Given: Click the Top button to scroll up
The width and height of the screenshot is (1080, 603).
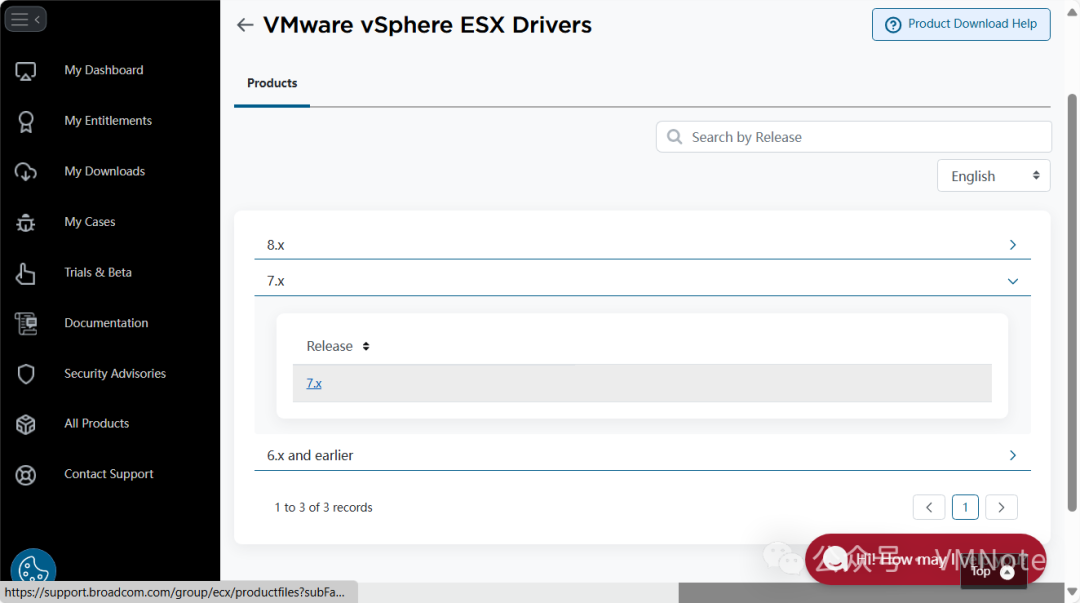Looking at the screenshot, I should click(x=993, y=572).
